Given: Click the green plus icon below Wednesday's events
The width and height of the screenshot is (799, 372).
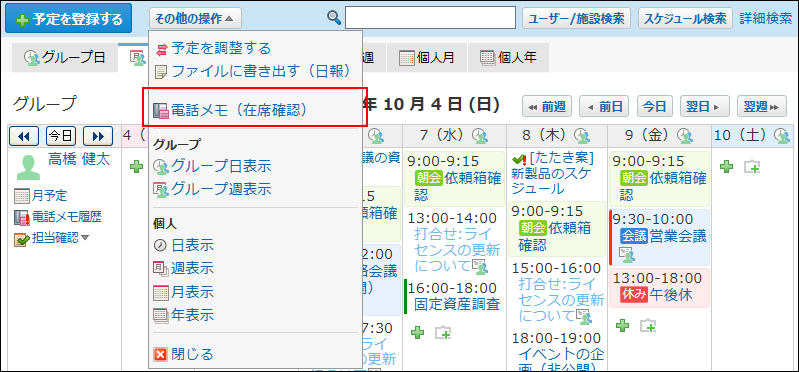Looking at the screenshot, I should pyautogui.click(x=418, y=333).
